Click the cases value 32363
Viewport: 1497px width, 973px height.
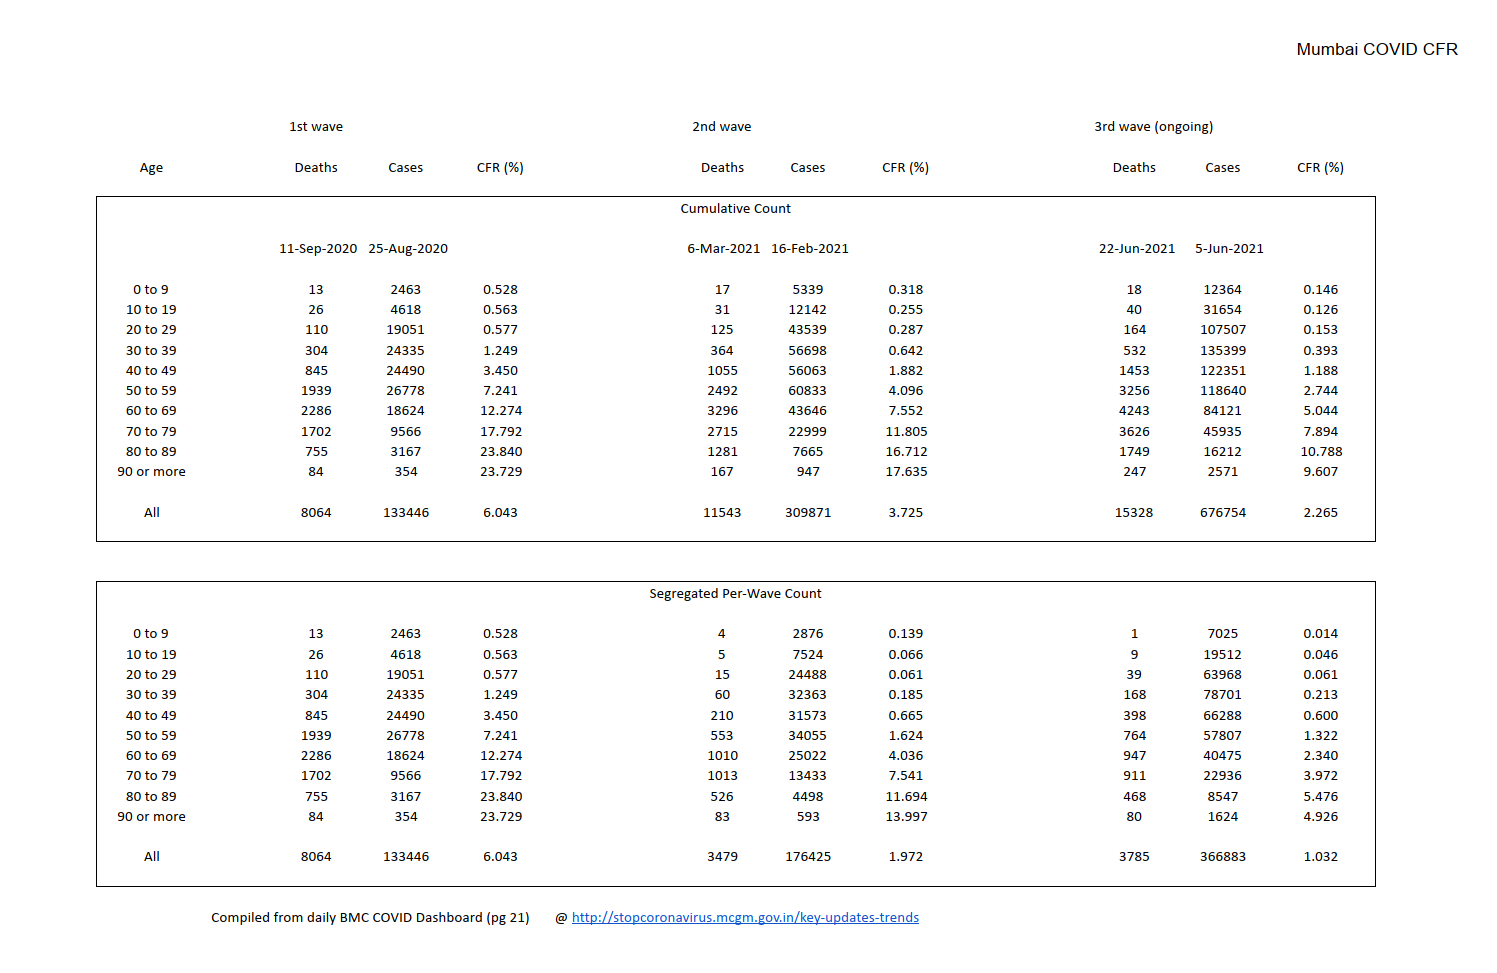(808, 695)
